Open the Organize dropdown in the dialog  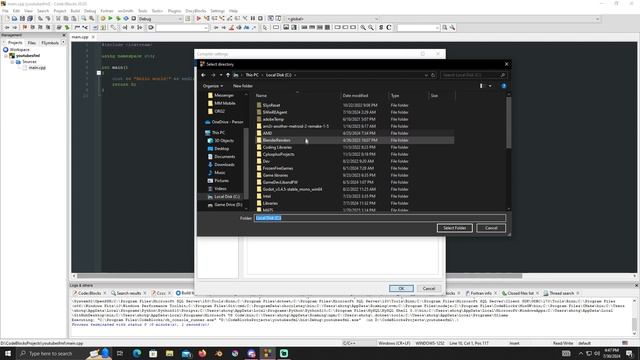[213, 86]
